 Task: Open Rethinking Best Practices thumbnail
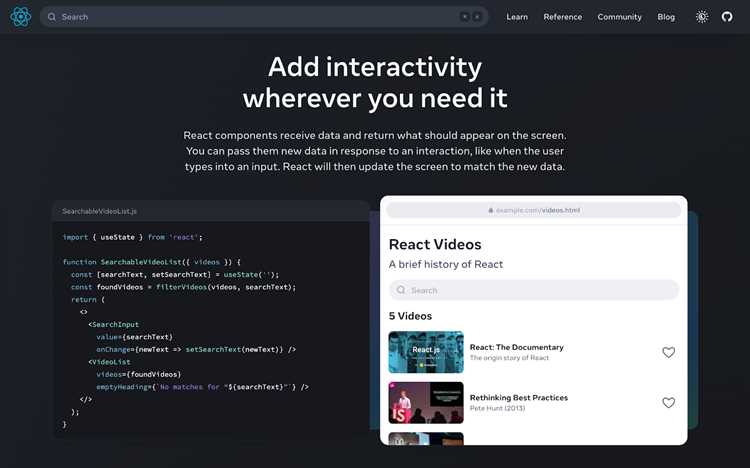pyautogui.click(x=426, y=402)
